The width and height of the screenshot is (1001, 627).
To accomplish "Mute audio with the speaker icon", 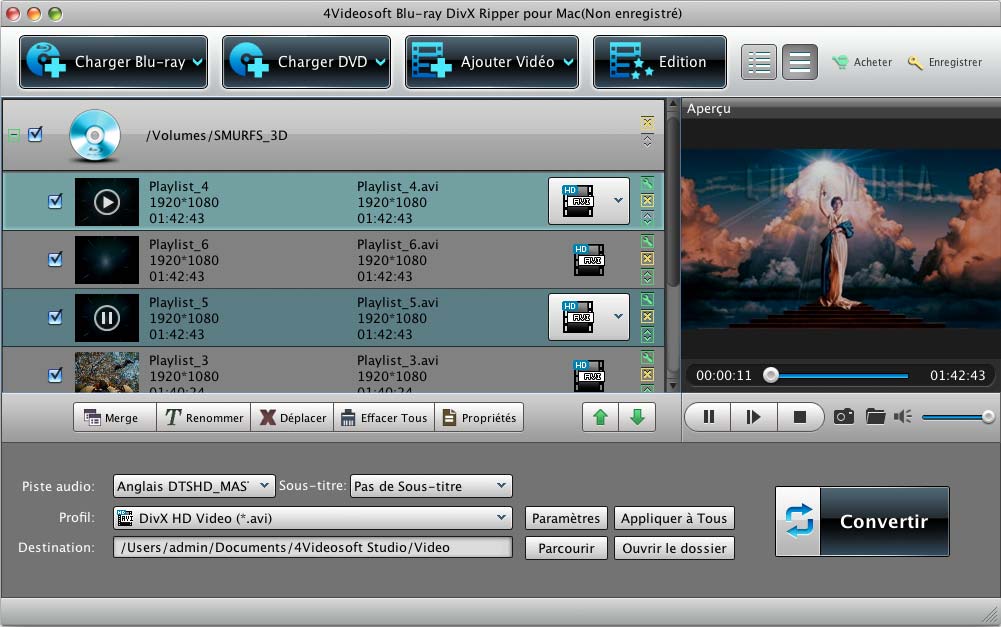I will coord(903,416).
